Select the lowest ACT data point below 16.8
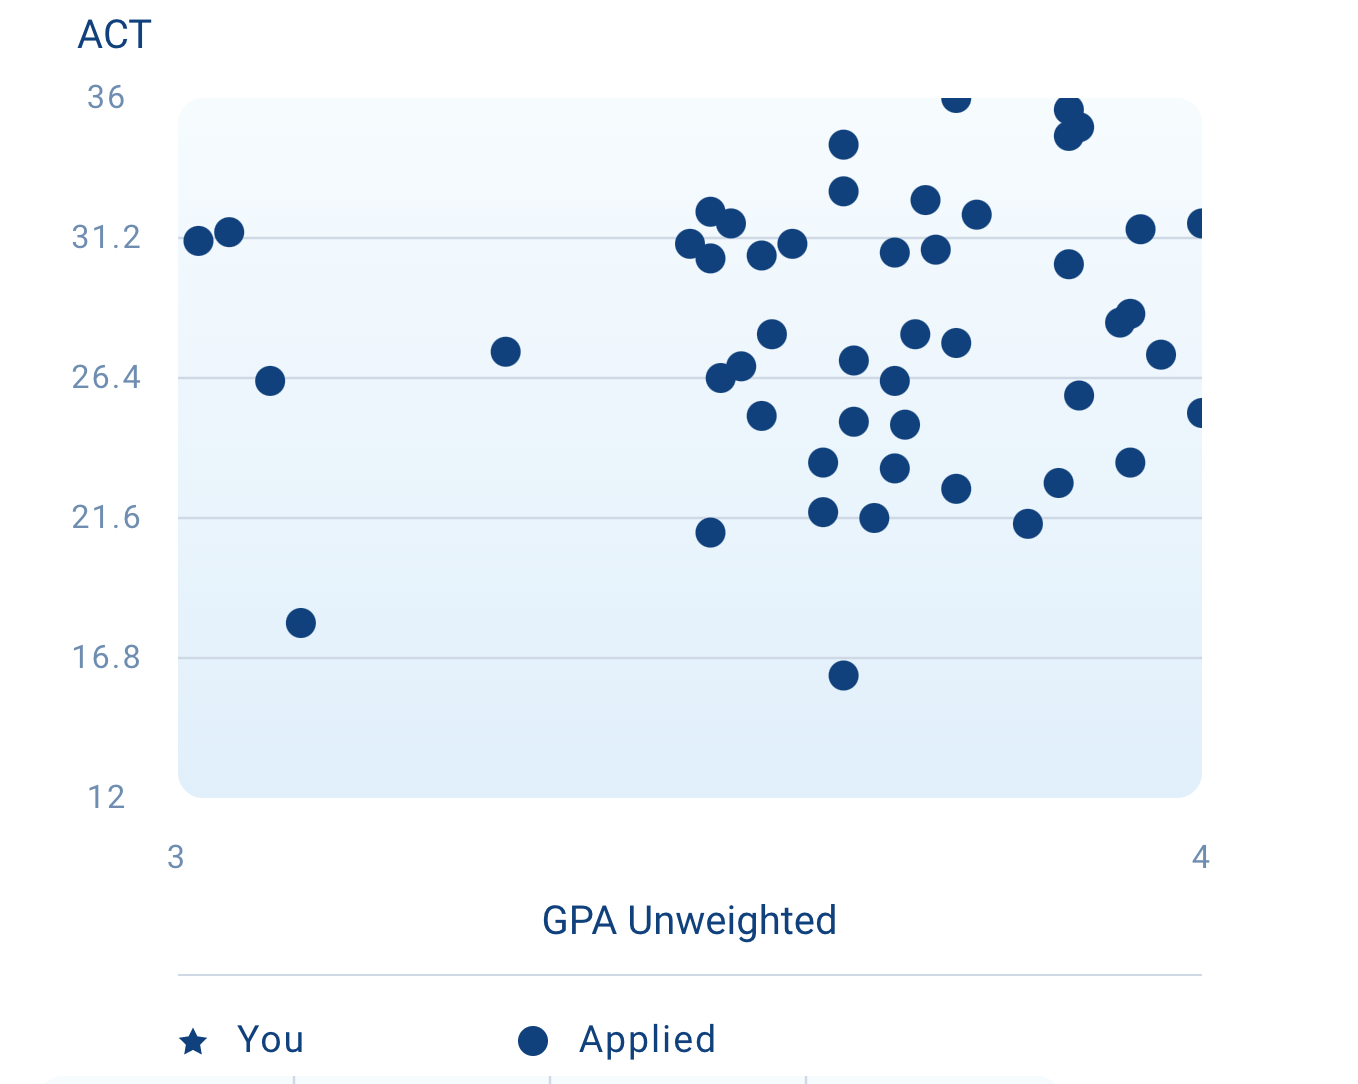Screen dimensions: 1358x1084 pos(843,676)
